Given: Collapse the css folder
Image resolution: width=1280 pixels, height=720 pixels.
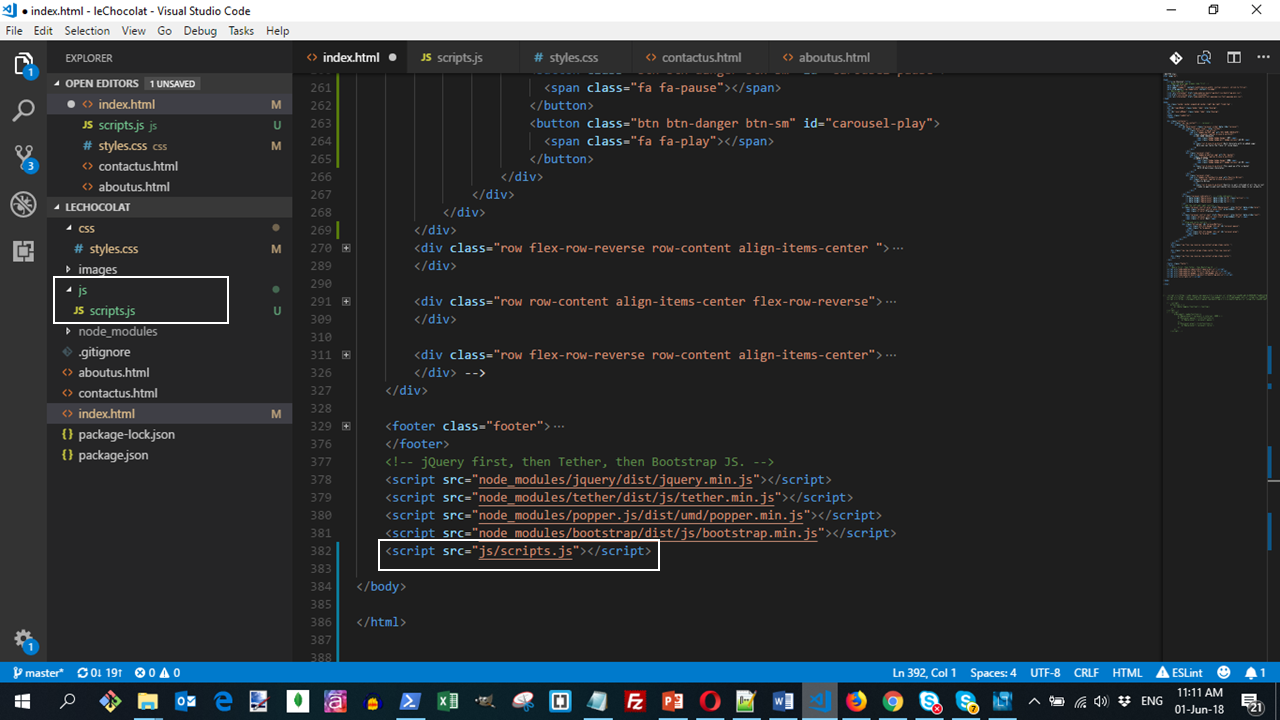Looking at the screenshot, I should pos(86,228).
